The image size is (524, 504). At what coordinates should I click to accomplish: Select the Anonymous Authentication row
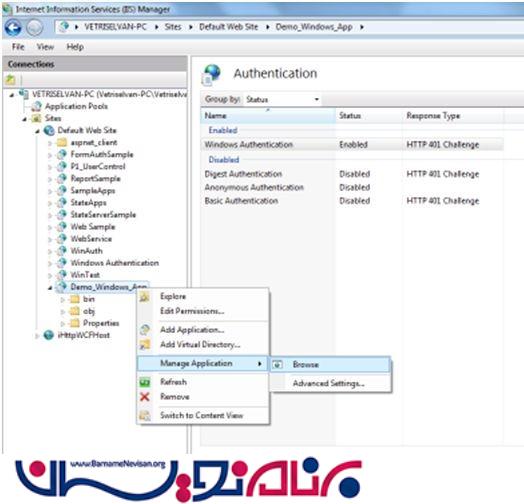click(x=353, y=187)
